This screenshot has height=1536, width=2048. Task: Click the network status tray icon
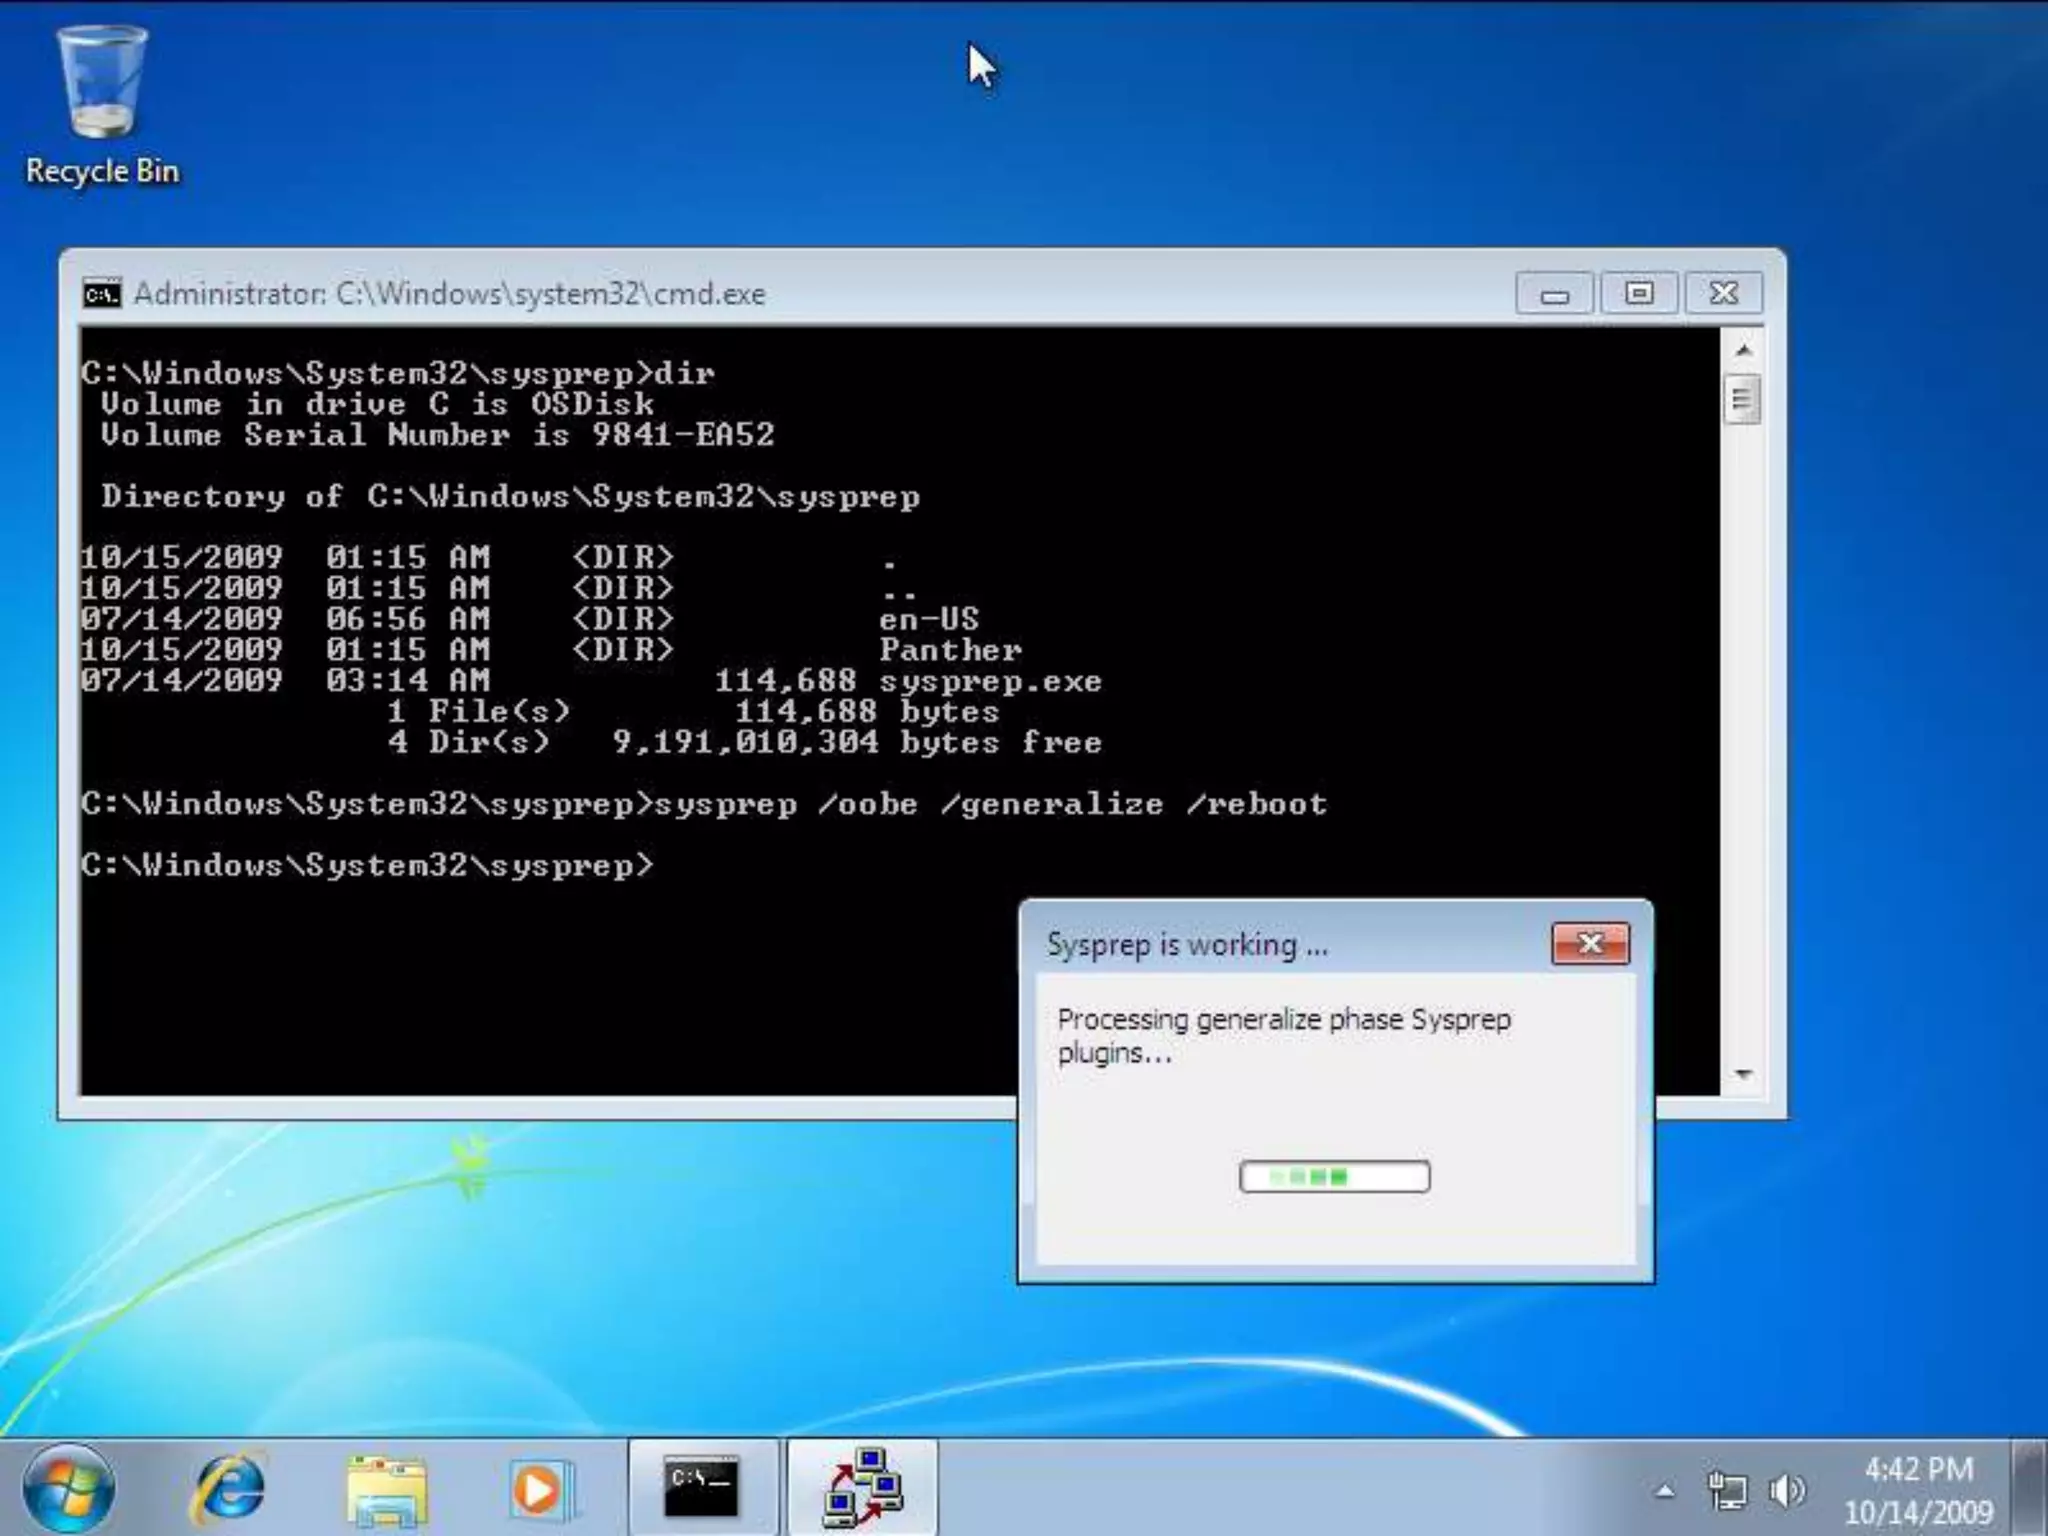click(1726, 1491)
